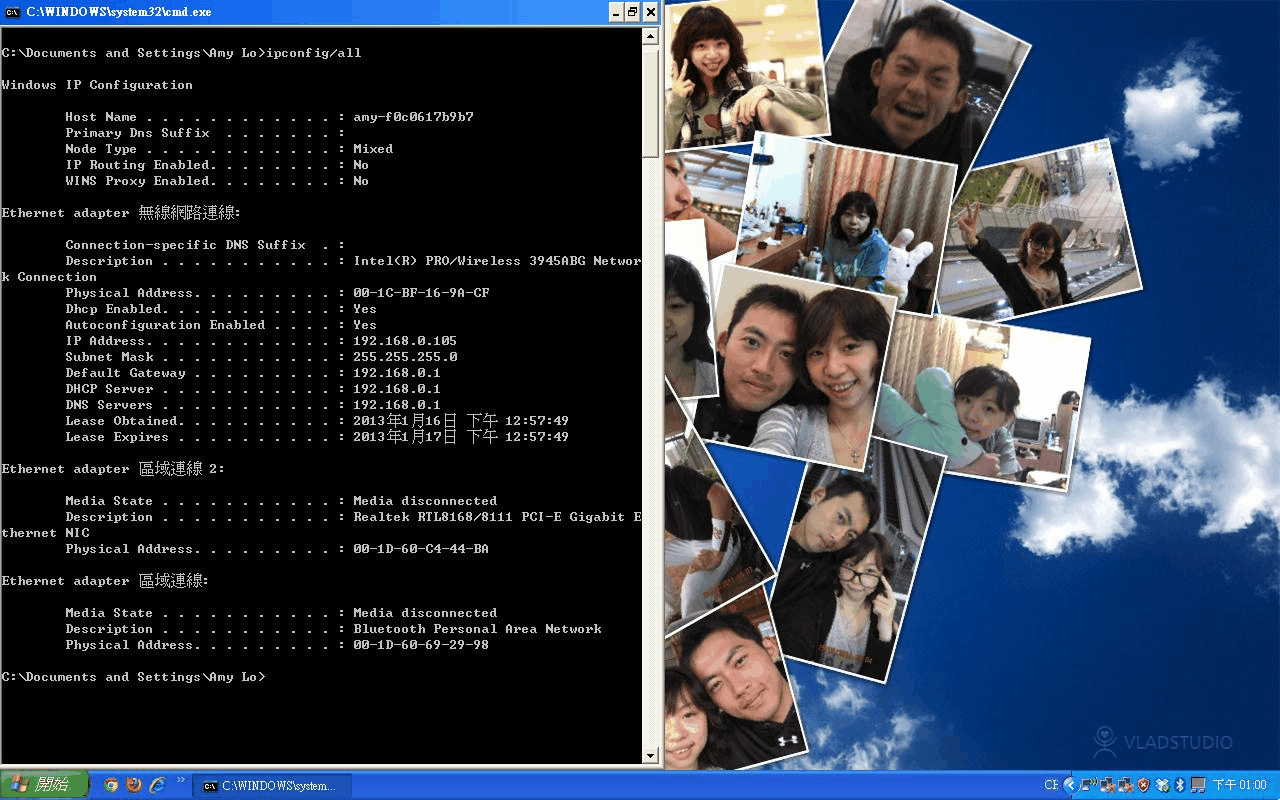Show hidden tray icons with the round arrow
Image resolution: width=1280 pixels, height=800 pixels.
tap(1070, 785)
